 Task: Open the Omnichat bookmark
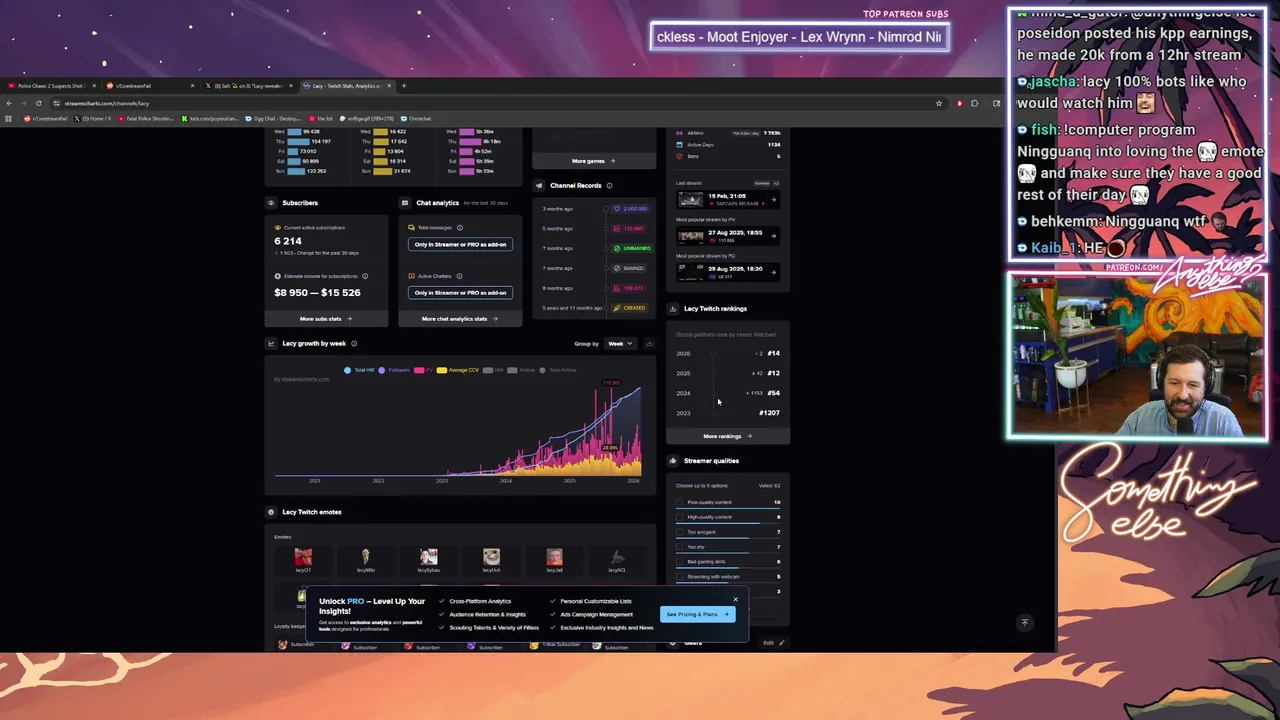[415, 118]
